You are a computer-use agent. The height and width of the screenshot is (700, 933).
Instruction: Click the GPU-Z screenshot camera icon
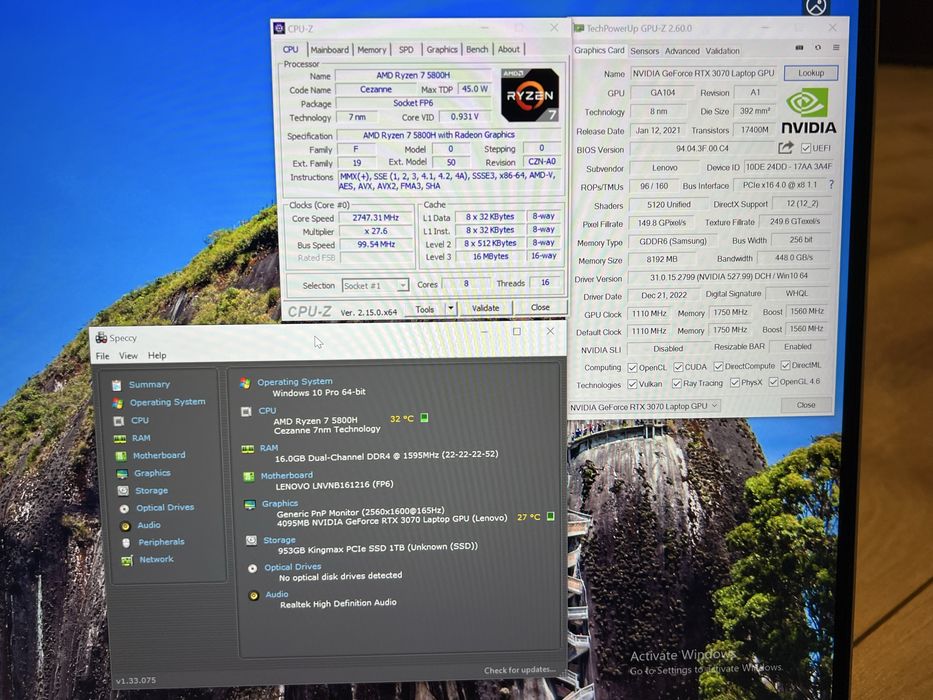799,48
